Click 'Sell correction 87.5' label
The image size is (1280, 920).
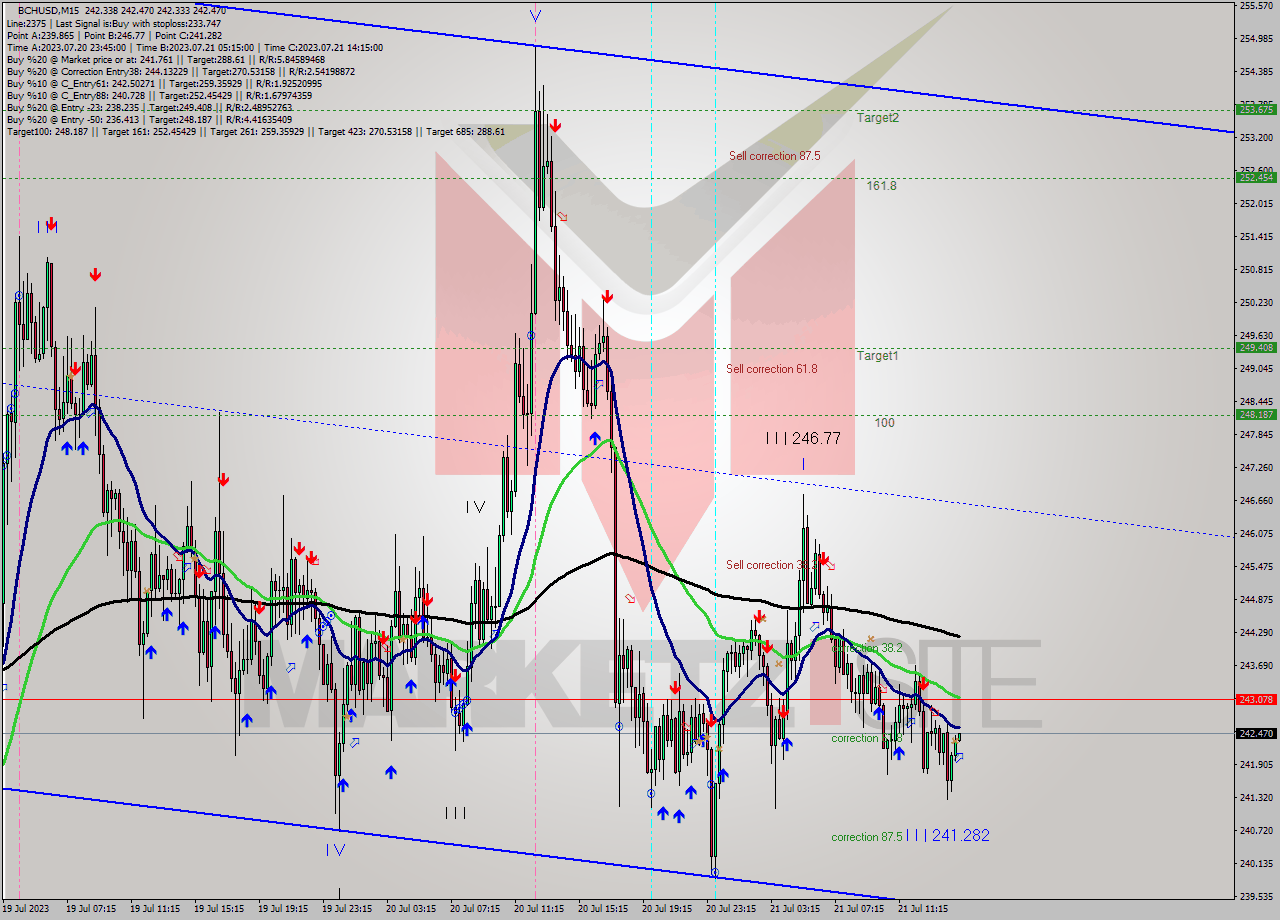click(x=775, y=156)
